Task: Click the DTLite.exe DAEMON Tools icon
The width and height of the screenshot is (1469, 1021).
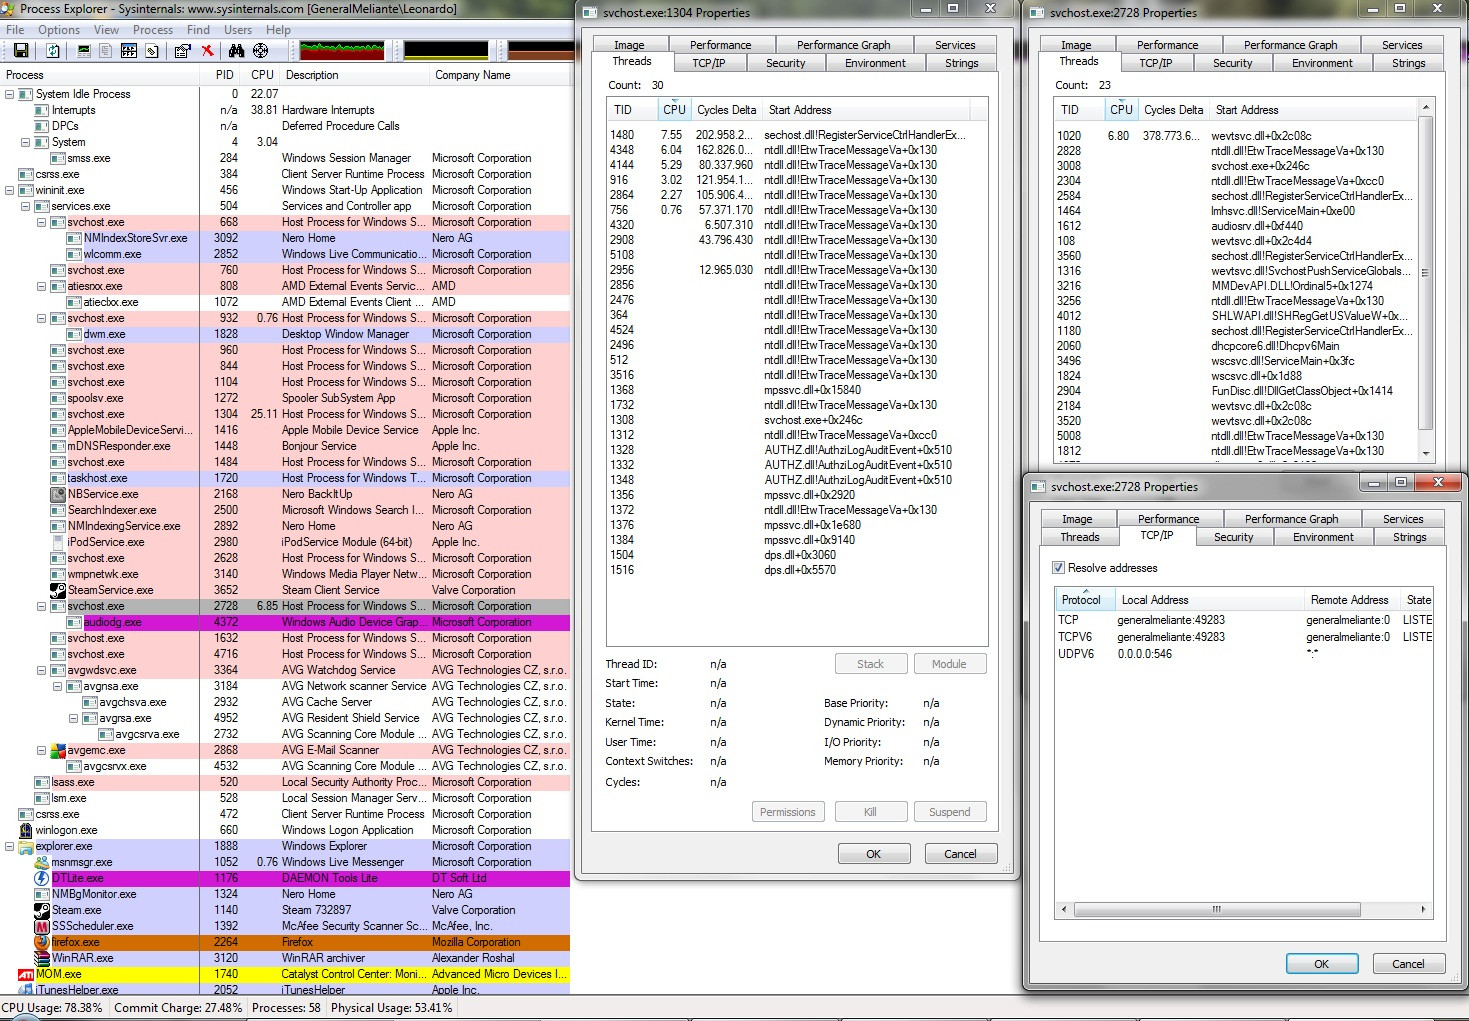Action: pyautogui.click(x=42, y=878)
